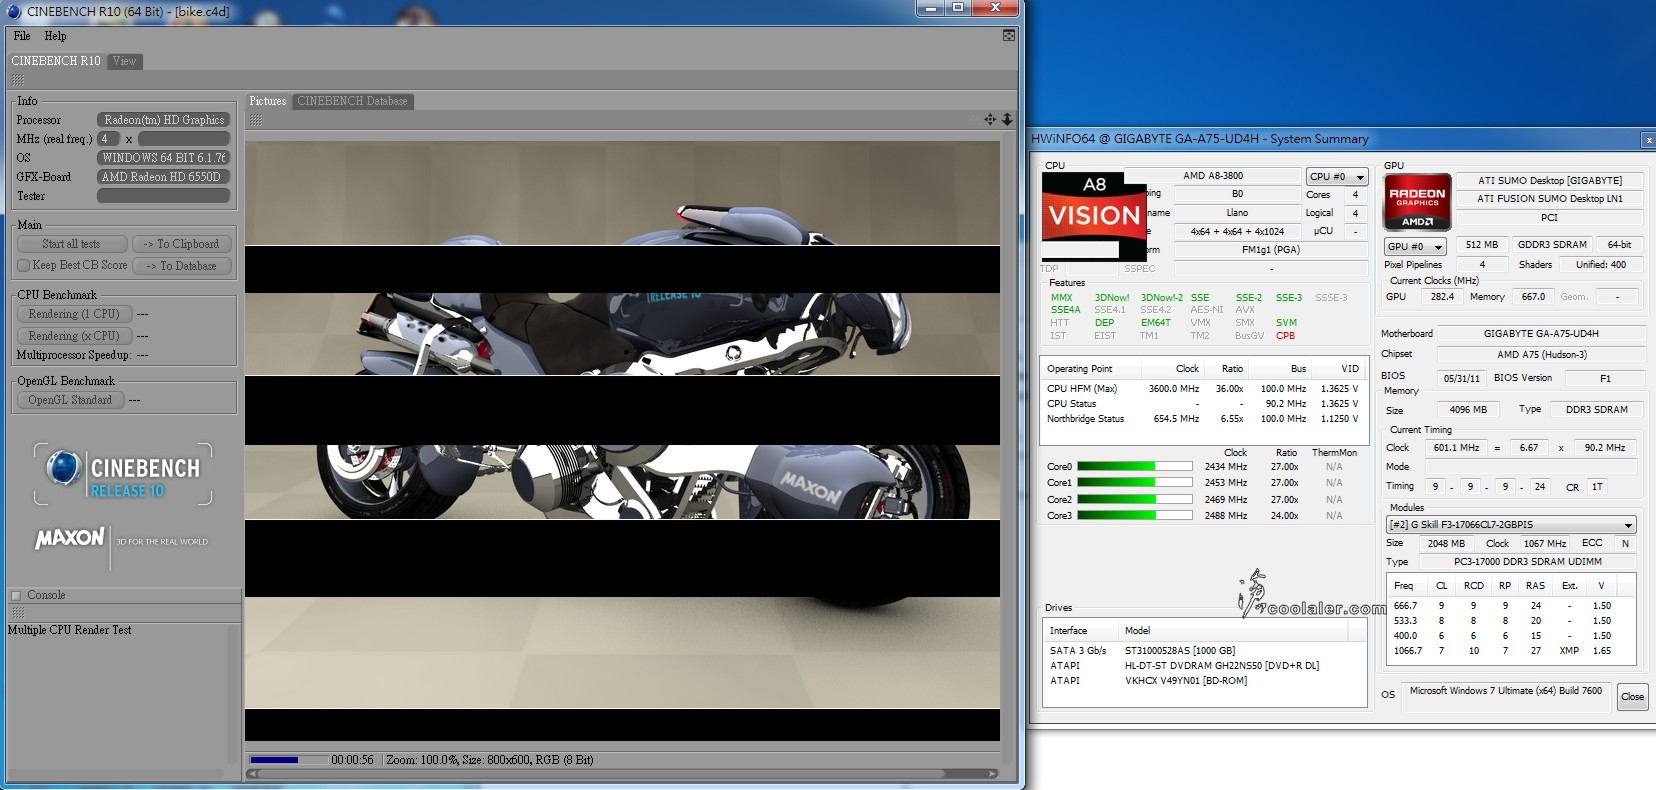
Task: Run Rendering (1 CPU) benchmark
Action: pyautogui.click(x=74, y=314)
